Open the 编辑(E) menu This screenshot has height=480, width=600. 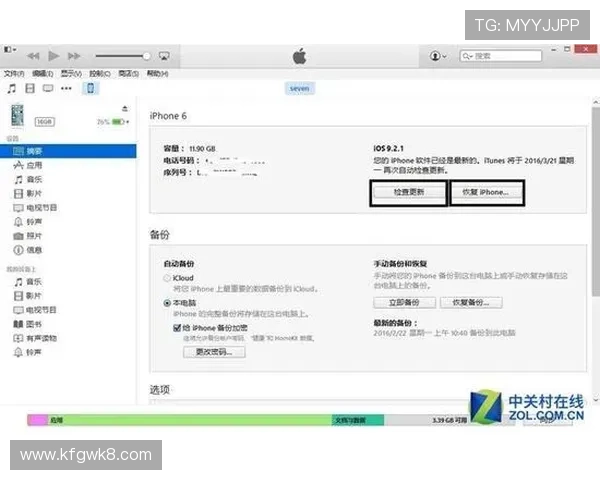42,73
